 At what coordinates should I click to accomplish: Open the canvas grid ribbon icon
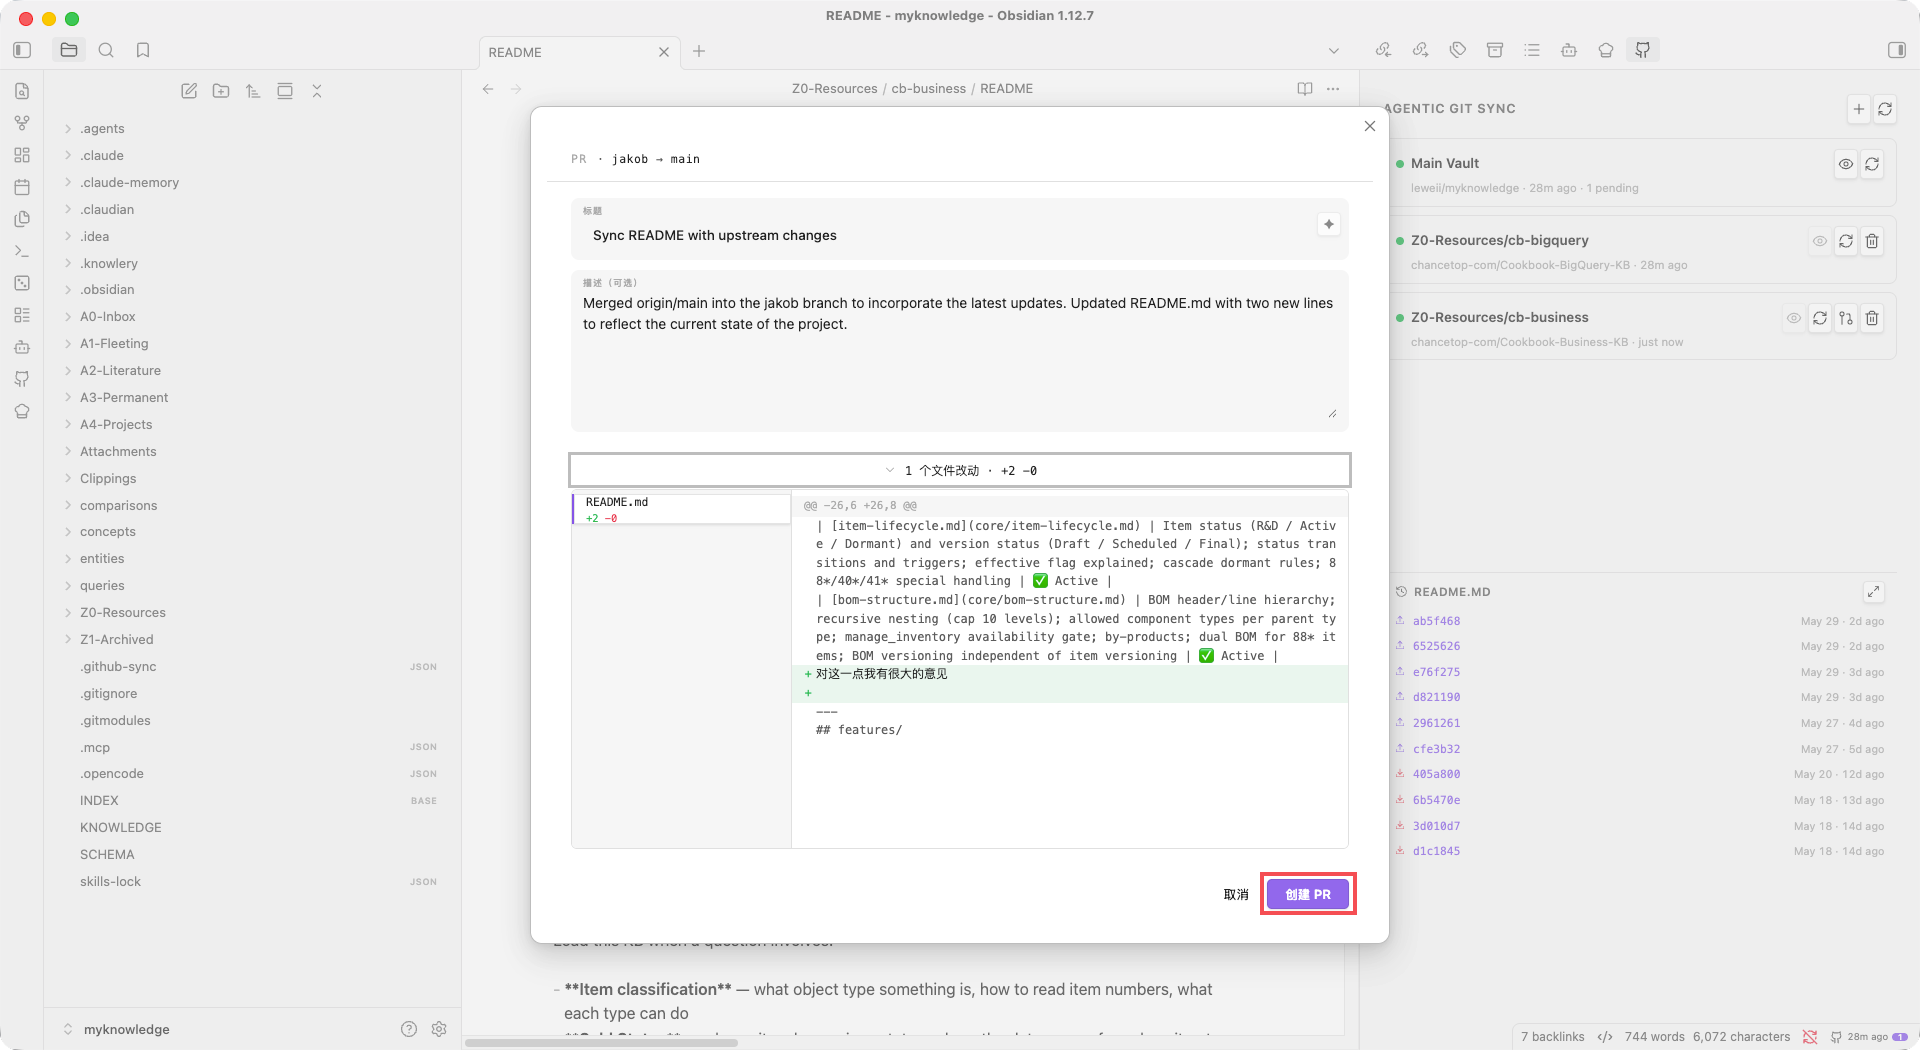pos(22,155)
